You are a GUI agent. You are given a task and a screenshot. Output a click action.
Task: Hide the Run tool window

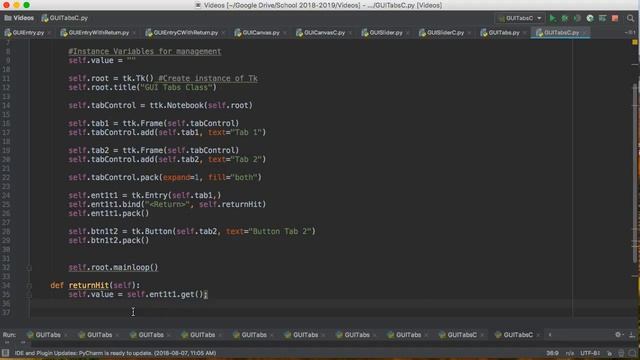631,335
